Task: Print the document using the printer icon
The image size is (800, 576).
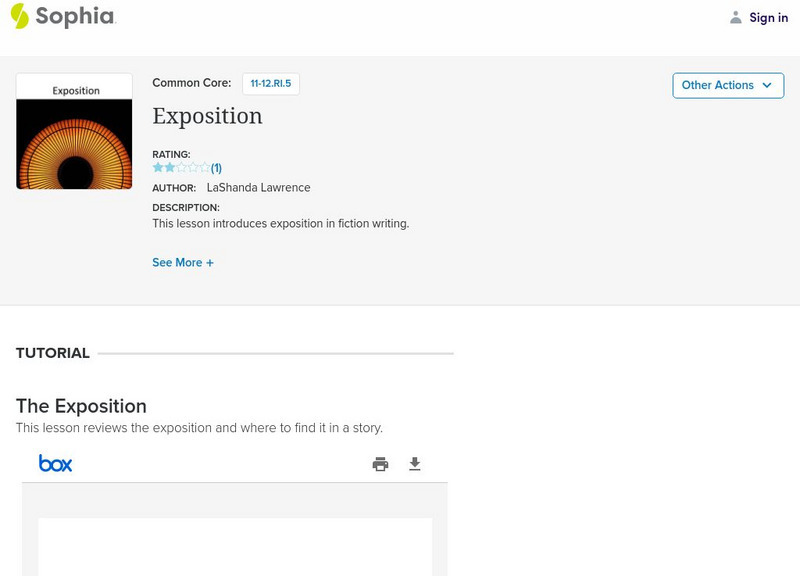Action: tap(380, 464)
